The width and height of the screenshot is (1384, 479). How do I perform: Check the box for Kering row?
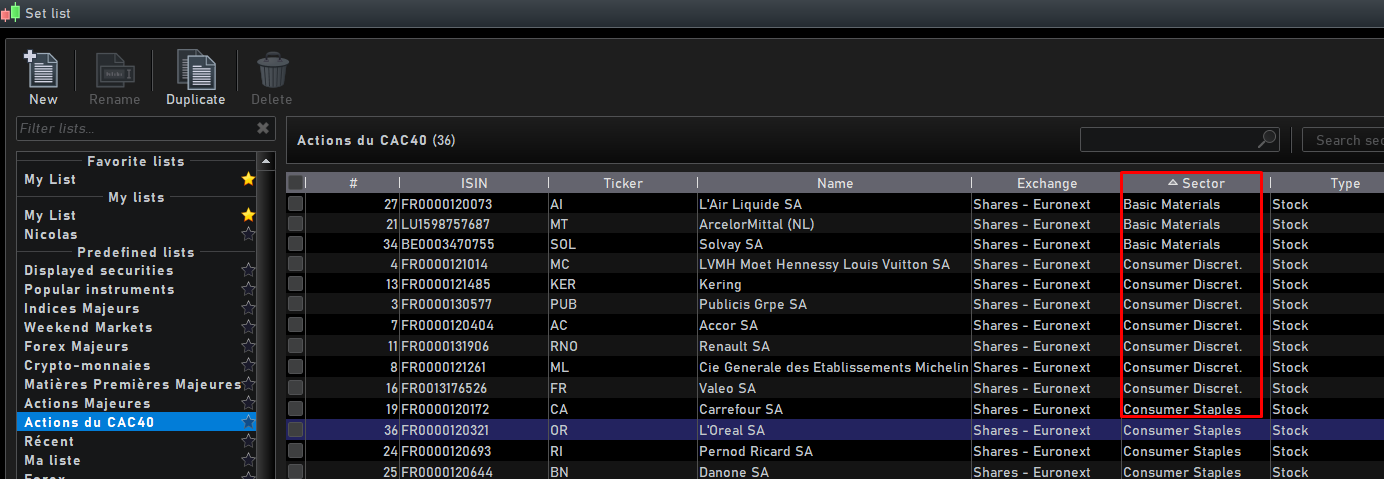point(295,285)
